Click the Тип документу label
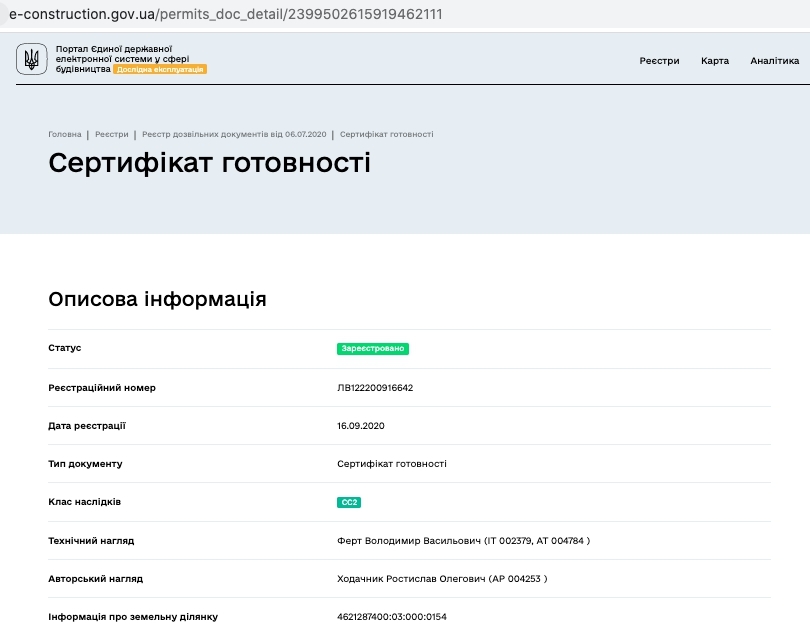 [85, 464]
